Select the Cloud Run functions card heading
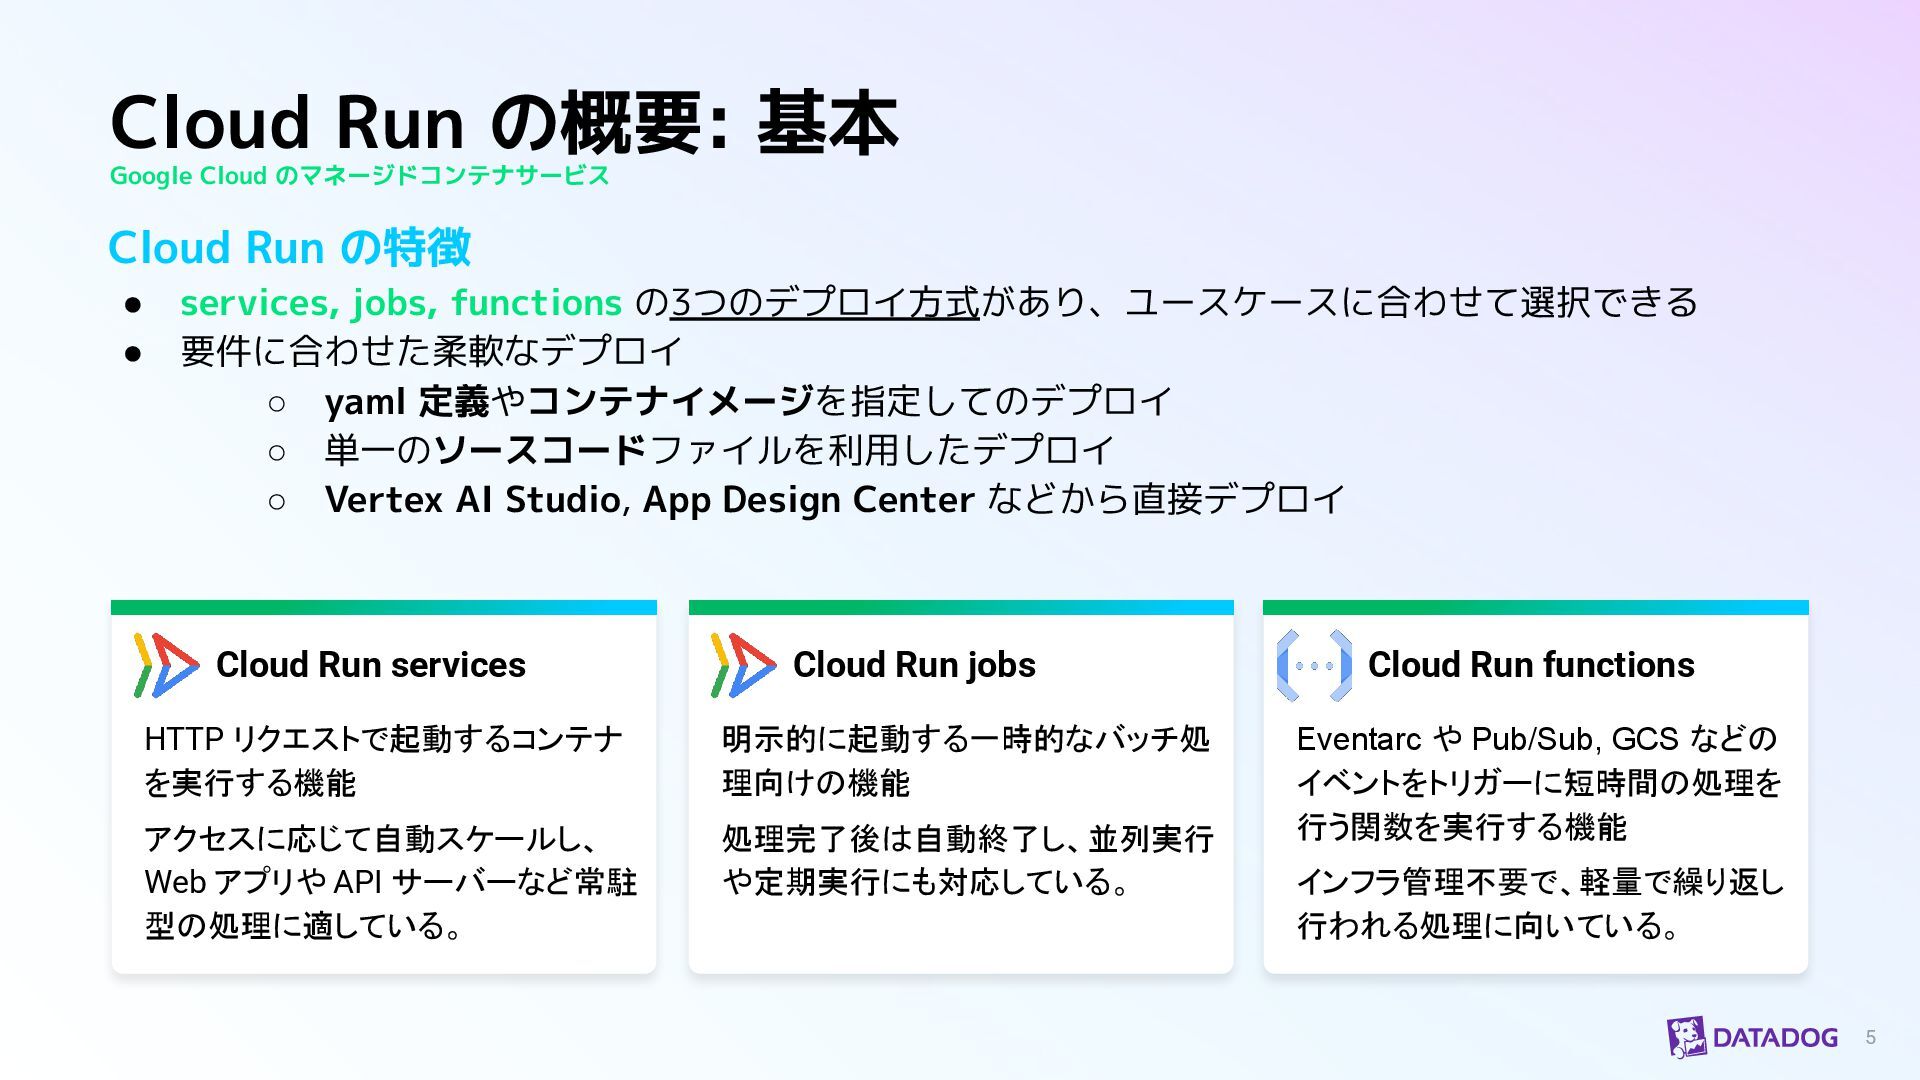1920x1080 pixels. point(1530,665)
